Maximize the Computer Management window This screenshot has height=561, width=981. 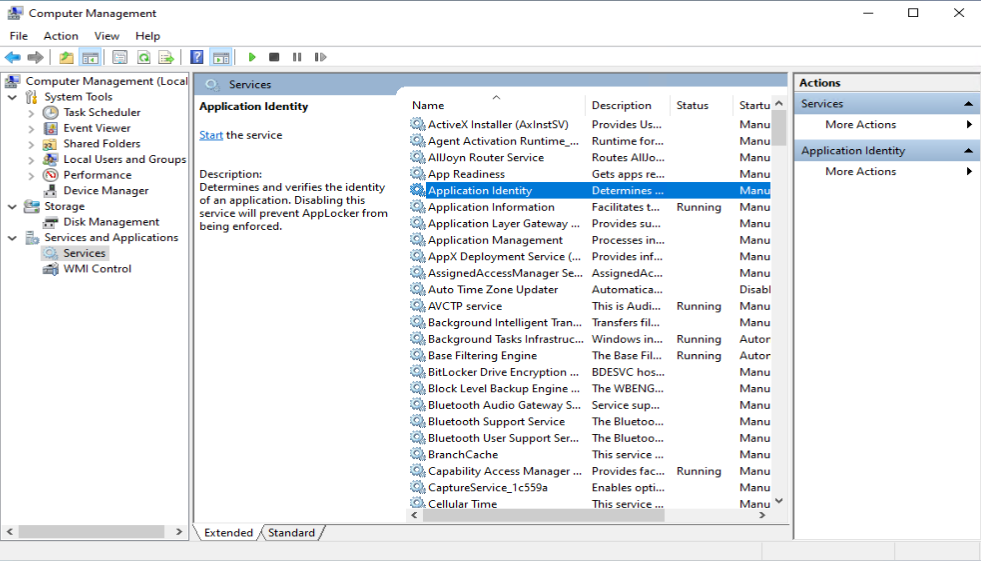(913, 13)
